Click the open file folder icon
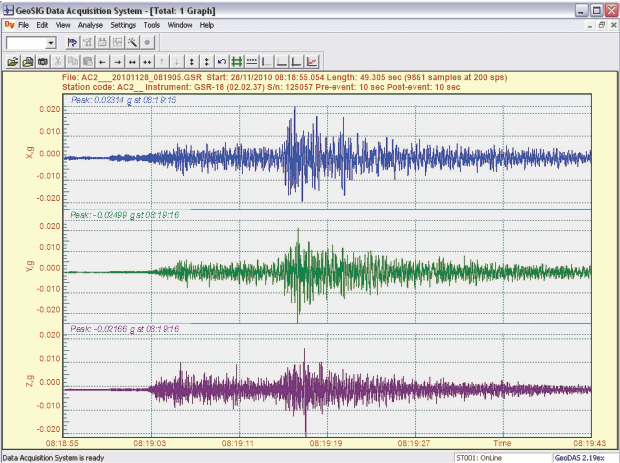Image resolution: width=620 pixels, height=463 pixels. 12,61
